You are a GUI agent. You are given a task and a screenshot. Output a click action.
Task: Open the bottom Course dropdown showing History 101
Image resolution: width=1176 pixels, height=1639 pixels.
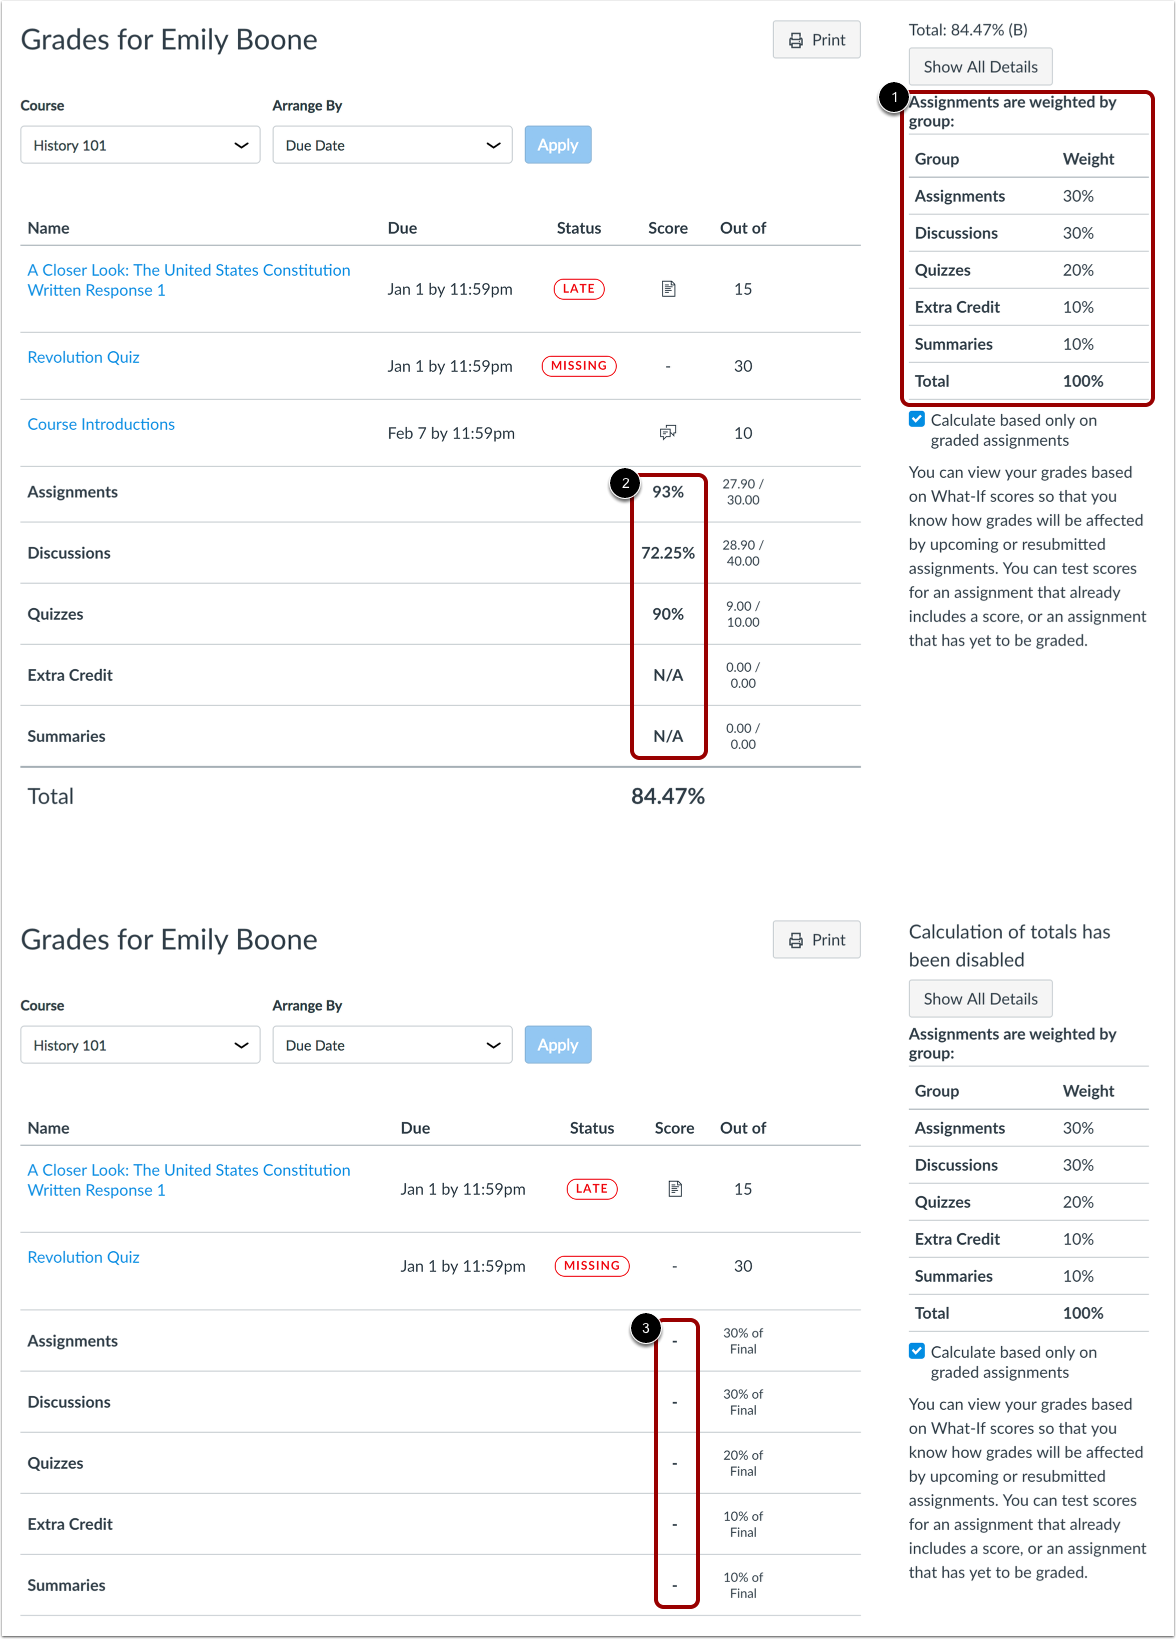140,1045
